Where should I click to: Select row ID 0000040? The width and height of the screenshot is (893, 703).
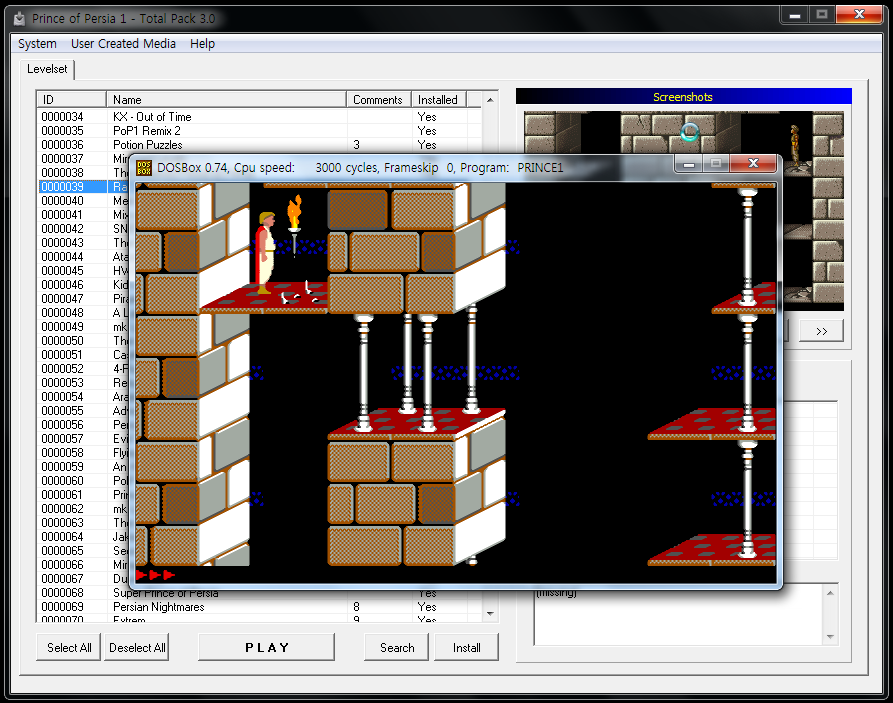tap(62, 201)
